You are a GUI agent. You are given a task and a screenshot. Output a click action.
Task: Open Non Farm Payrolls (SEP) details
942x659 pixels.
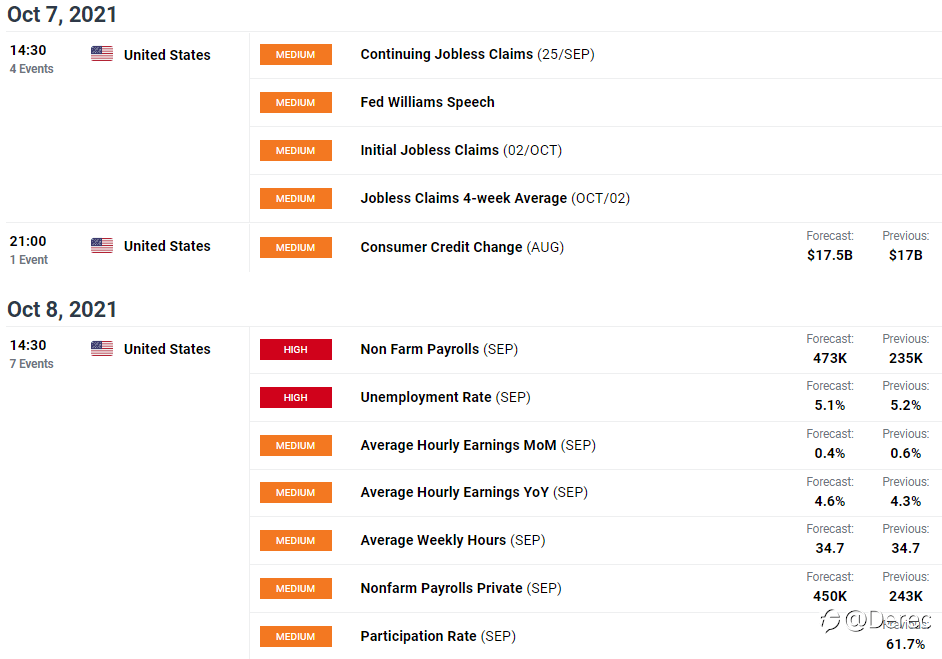coord(439,349)
